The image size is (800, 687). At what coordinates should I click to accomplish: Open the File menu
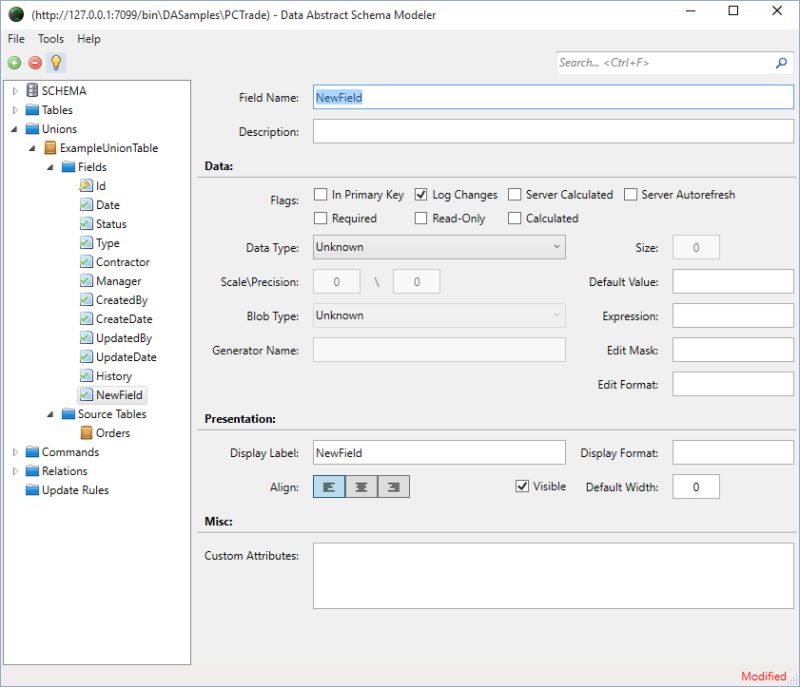(x=16, y=39)
